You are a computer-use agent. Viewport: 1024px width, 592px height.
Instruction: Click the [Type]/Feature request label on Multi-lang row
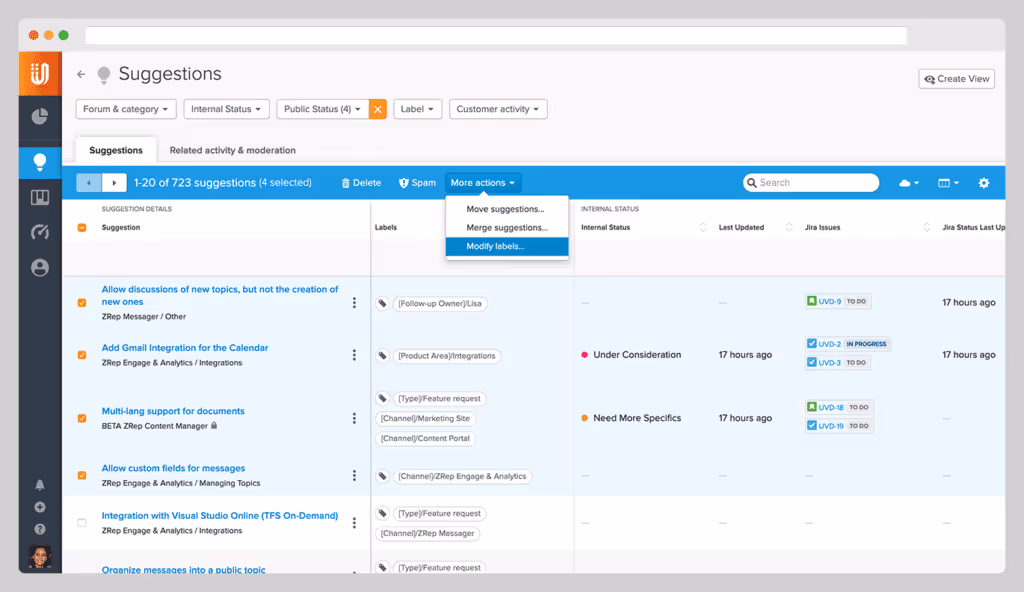[x=440, y=399]
